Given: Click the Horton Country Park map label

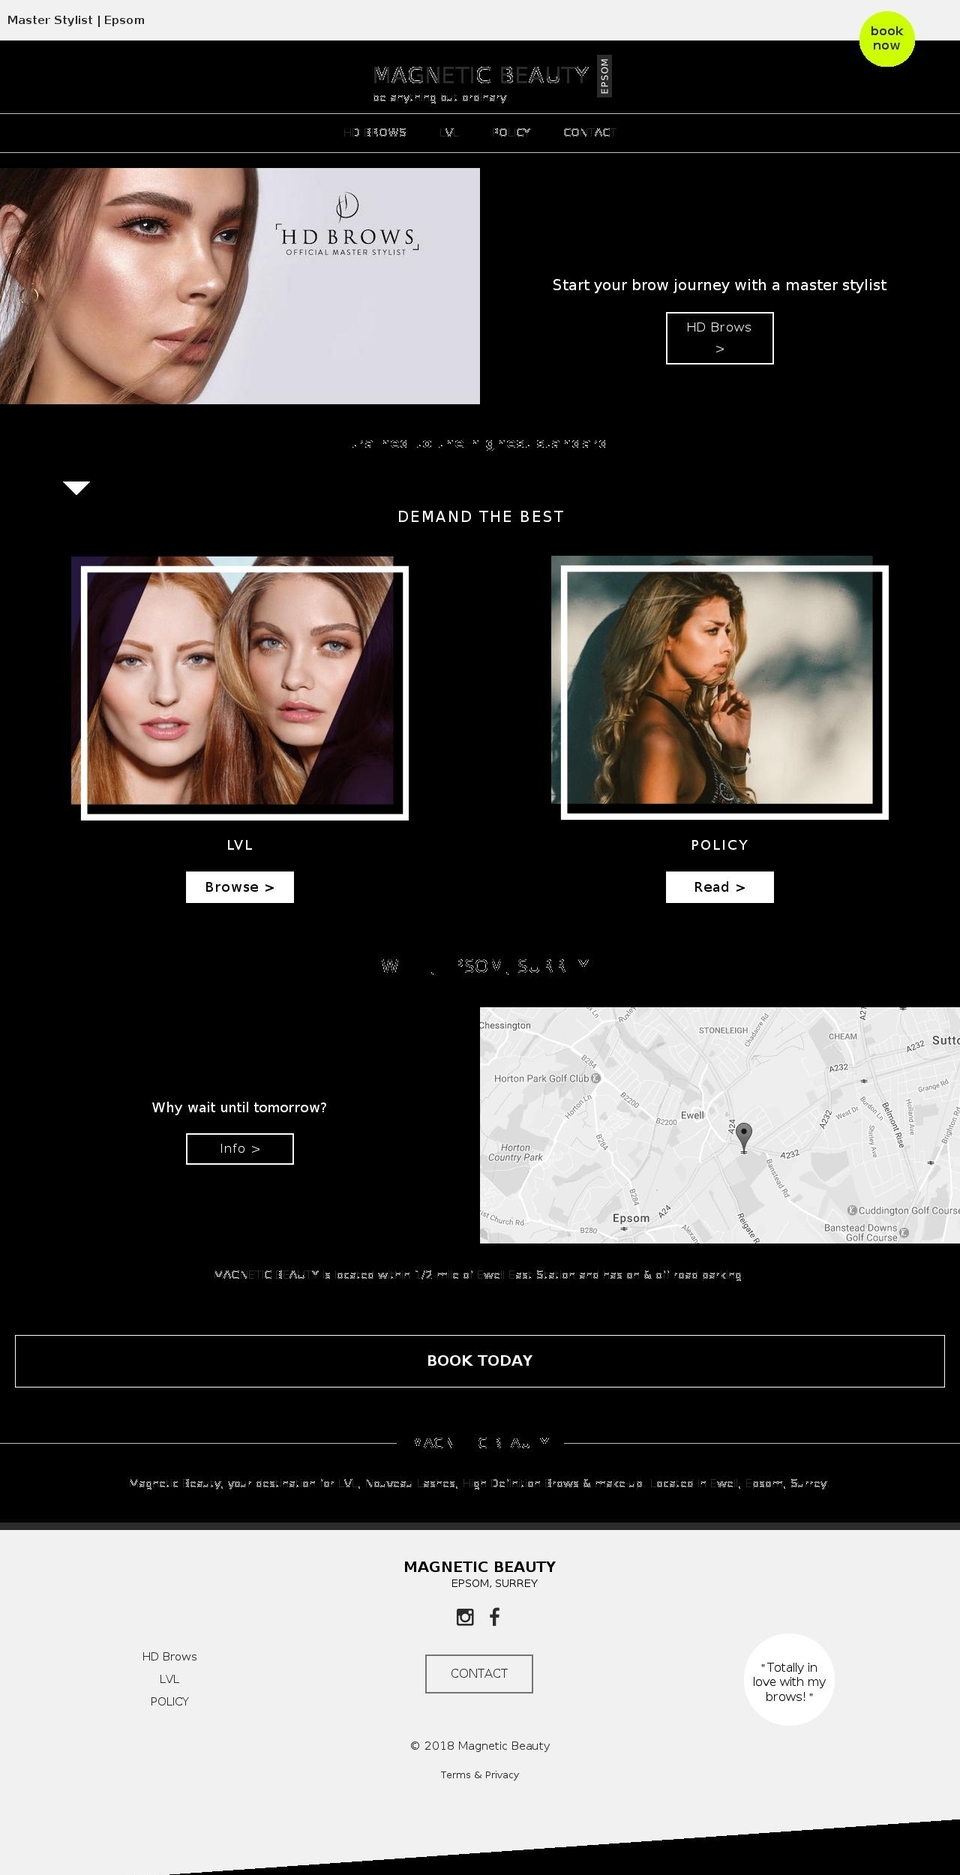Looking at the screenshot, I should (x=515, y=1153).
